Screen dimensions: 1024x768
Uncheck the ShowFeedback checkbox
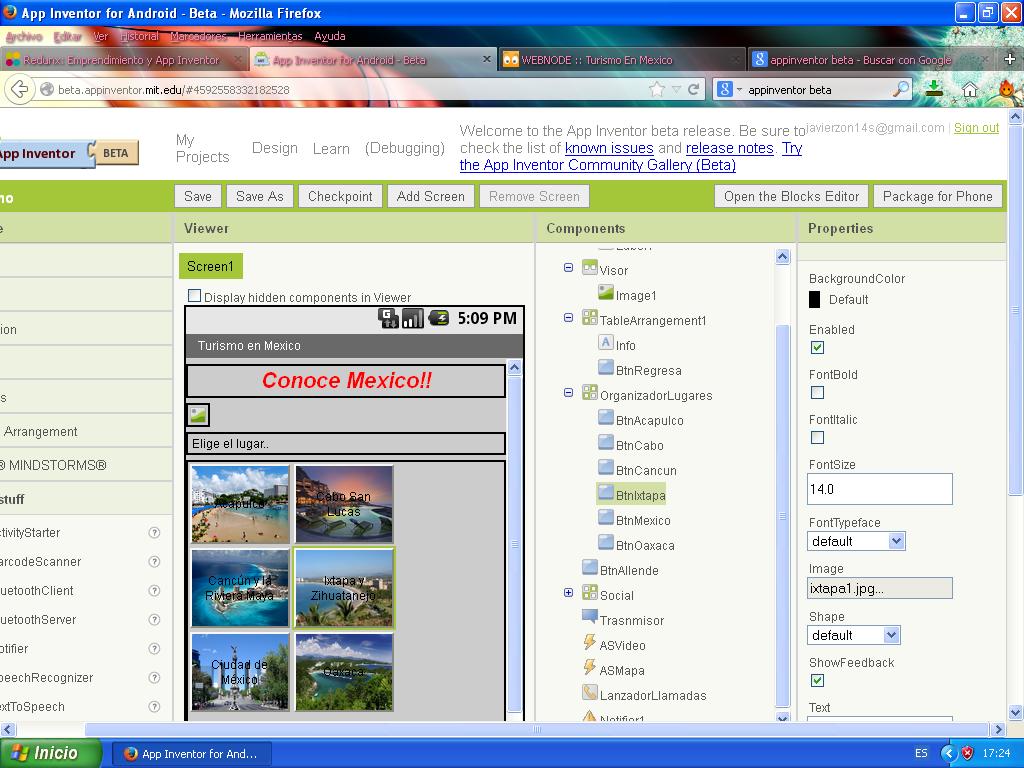pos(817,681)
